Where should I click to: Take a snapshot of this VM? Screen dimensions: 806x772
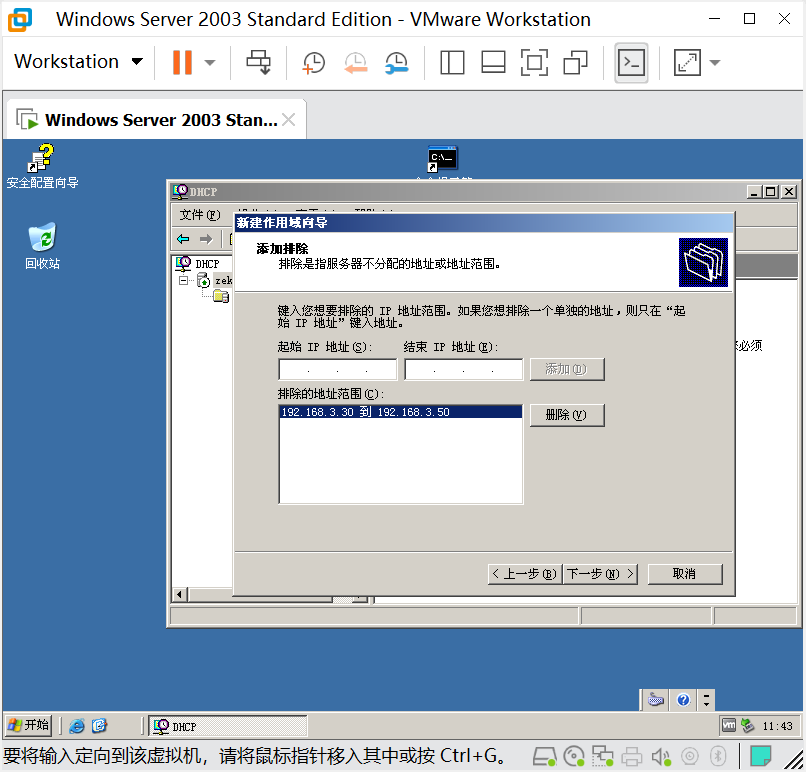point(313,63)
